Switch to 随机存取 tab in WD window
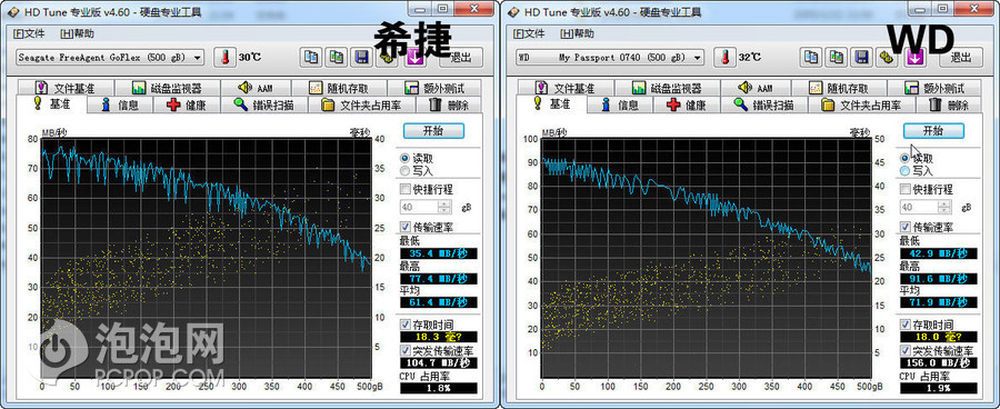1000x409 pixels. pyautogui.click(x=839, y=88)
